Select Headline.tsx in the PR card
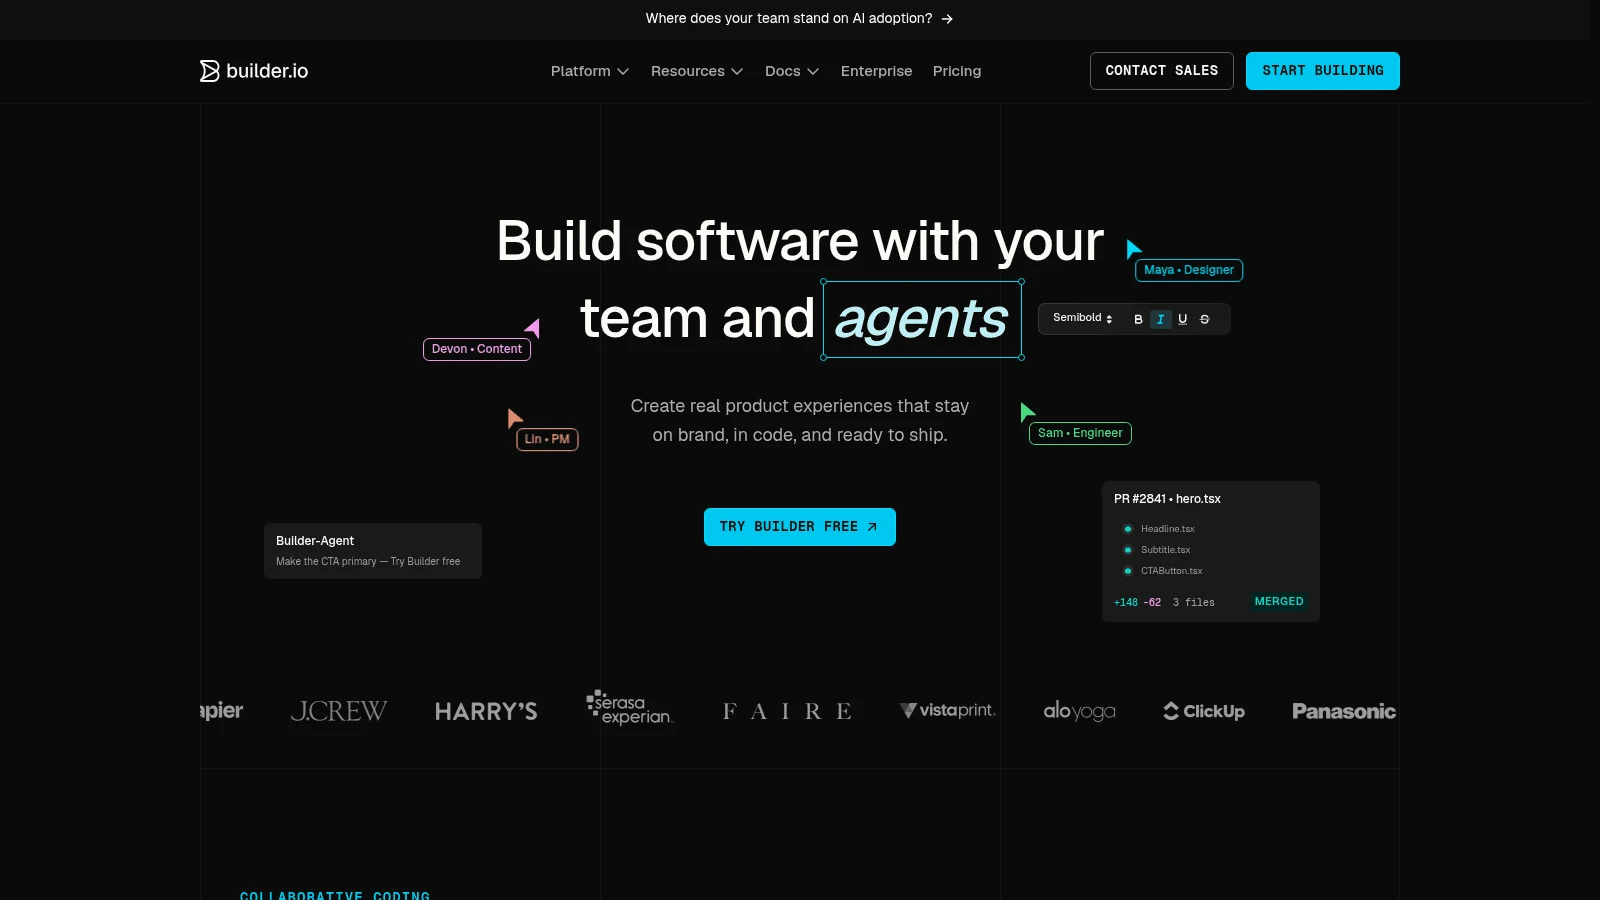The width and height of the screenshot is (1600, 900). click(1167, 529)
